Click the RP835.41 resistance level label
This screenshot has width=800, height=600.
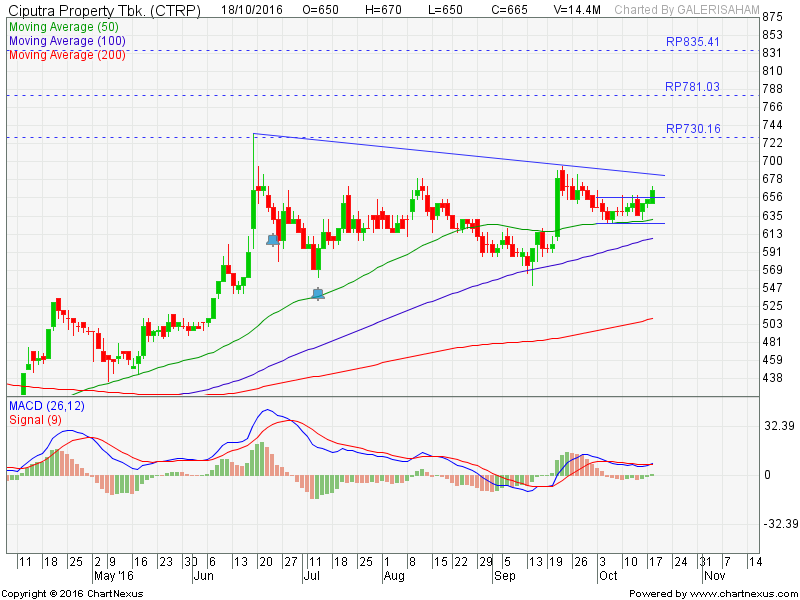pyautogui.click(x=692, y=42)
